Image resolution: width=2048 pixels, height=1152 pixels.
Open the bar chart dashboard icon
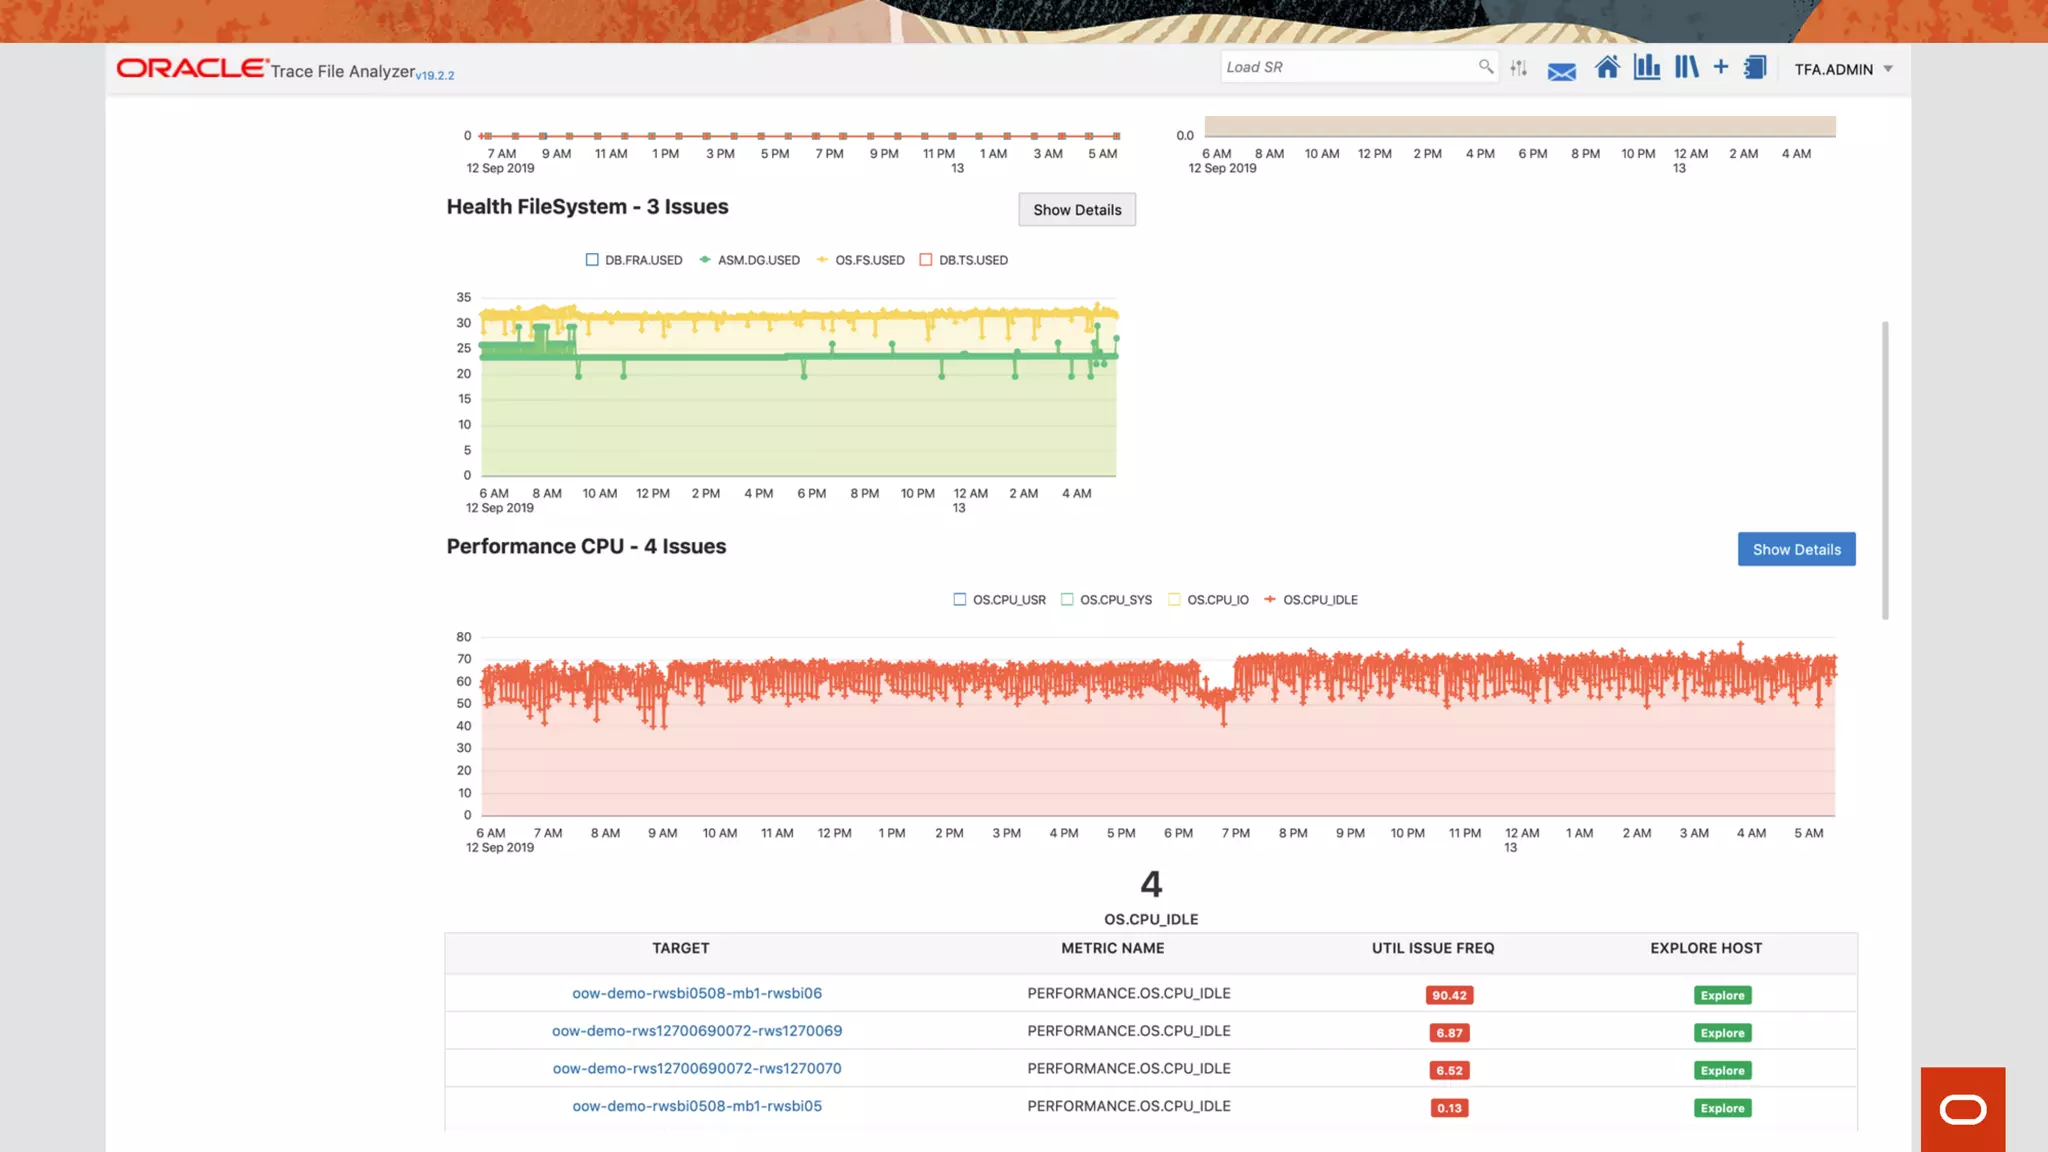click(1646, 68)
